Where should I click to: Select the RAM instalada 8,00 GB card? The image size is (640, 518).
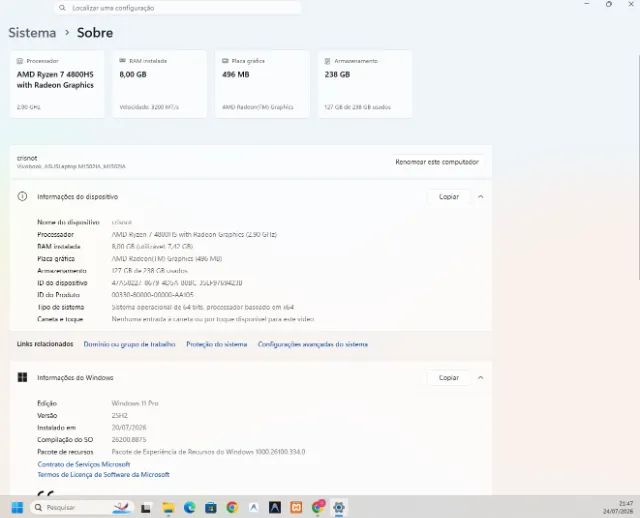[160, 84]
